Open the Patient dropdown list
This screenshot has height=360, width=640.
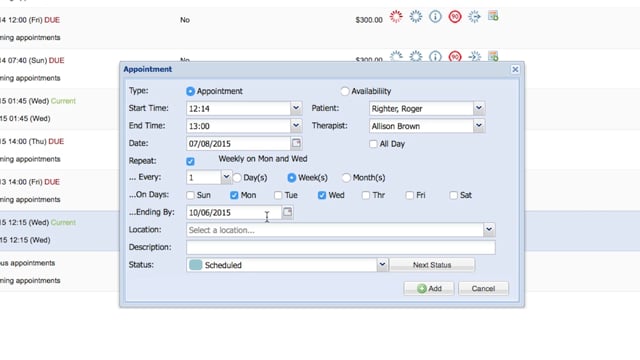pyautogui.click(x=479, y=108)
